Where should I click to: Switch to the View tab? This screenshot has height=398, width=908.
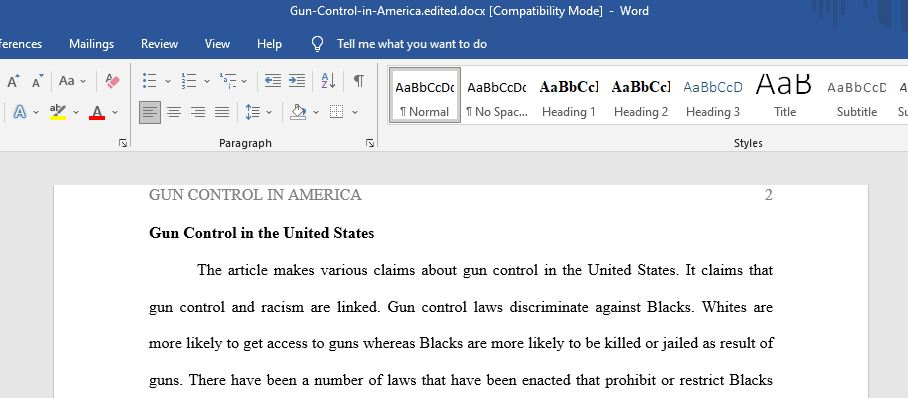(x=217, y=44)
